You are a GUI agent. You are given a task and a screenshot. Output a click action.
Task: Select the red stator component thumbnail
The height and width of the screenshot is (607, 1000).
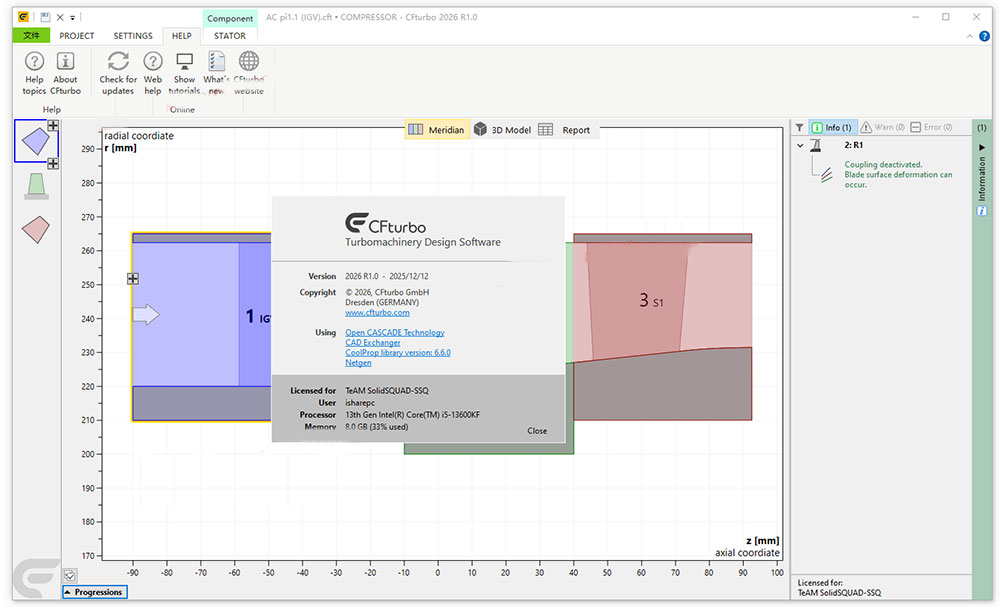(x=36, y=229)
